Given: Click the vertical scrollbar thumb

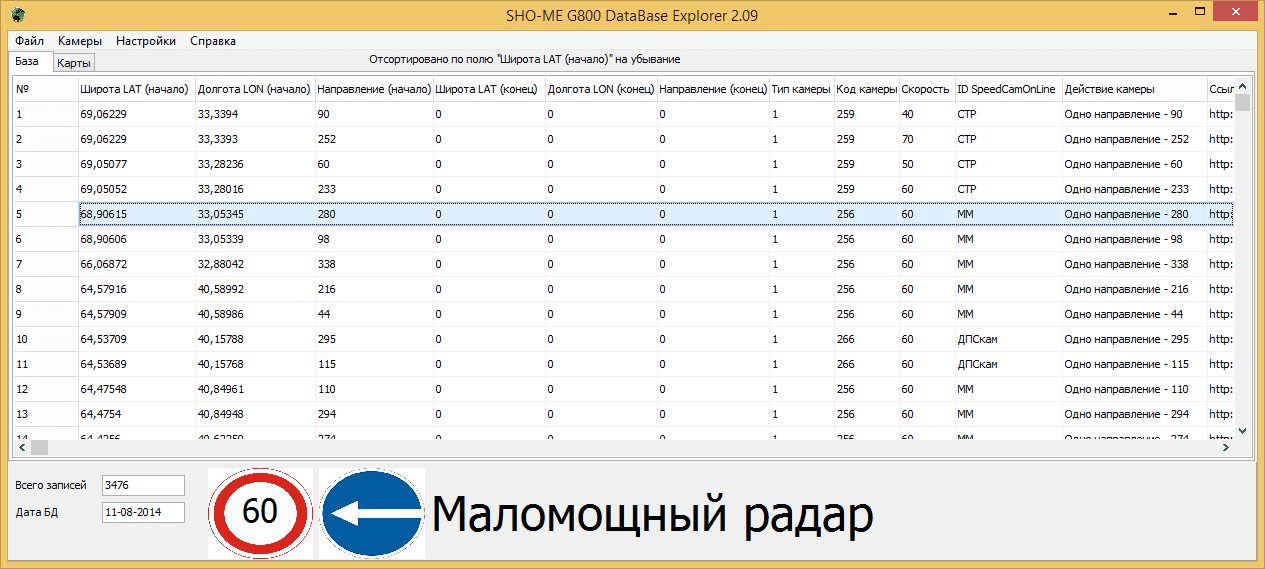Looking at the screenshot, I should 1243,102.
